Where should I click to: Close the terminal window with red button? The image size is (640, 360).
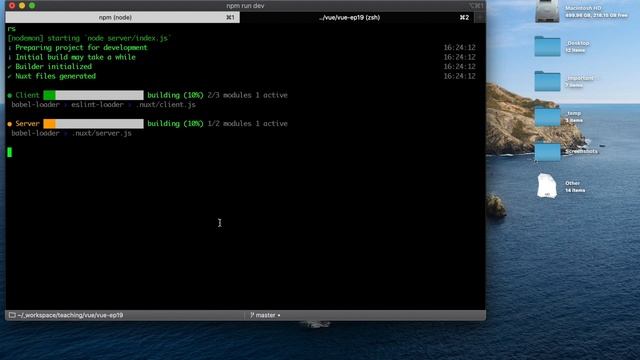click(x=12, y=5)
